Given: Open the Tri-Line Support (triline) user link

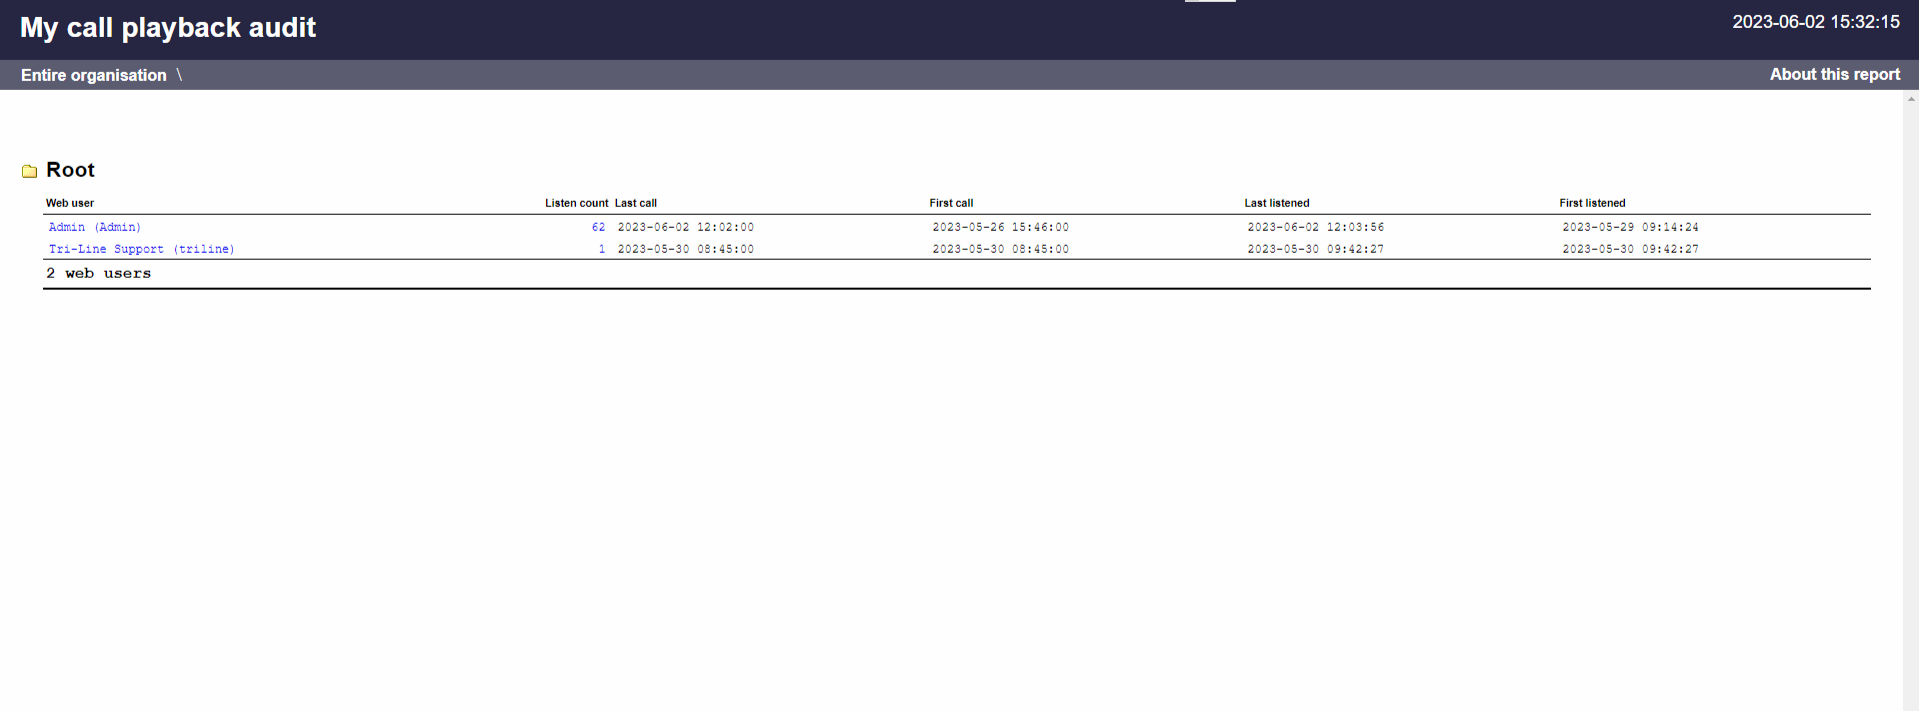Looking at the screenshot, I should click(x=141, y=250).
